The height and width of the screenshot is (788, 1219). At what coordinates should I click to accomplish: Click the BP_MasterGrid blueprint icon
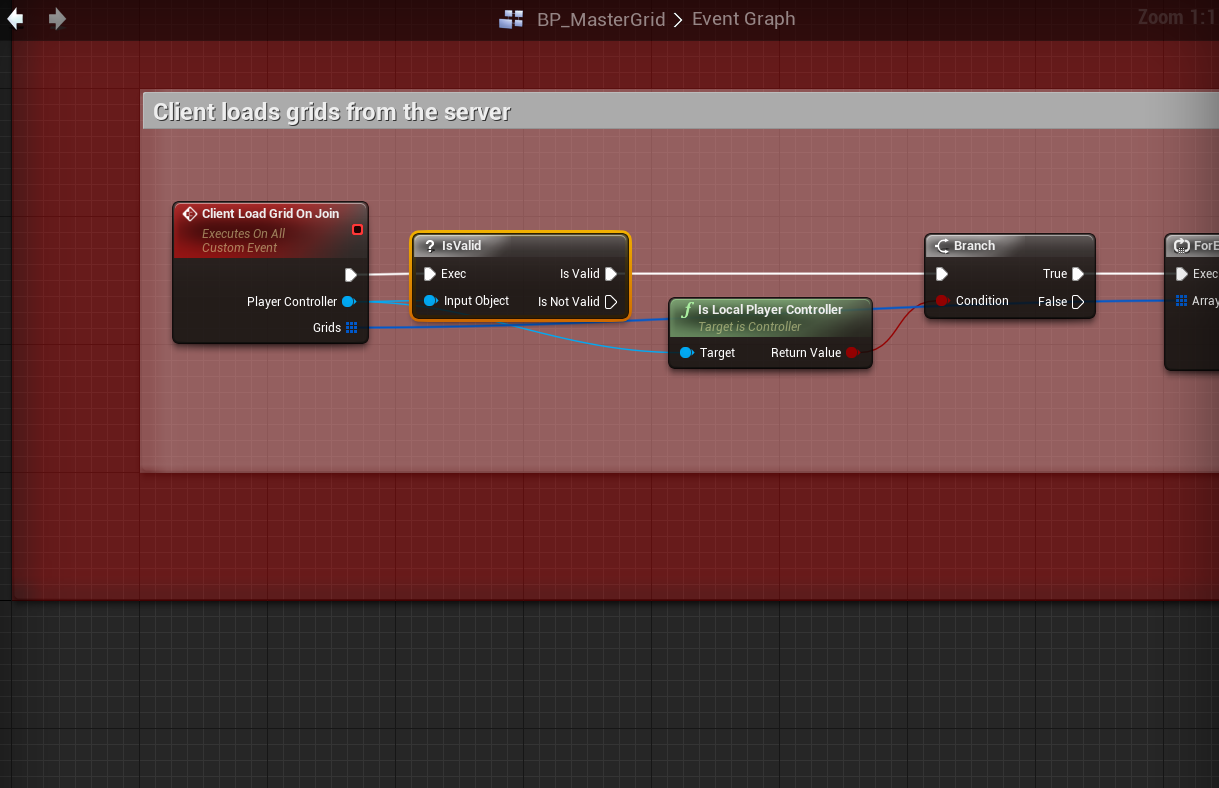pyautogui.click(x=512, y=19)
